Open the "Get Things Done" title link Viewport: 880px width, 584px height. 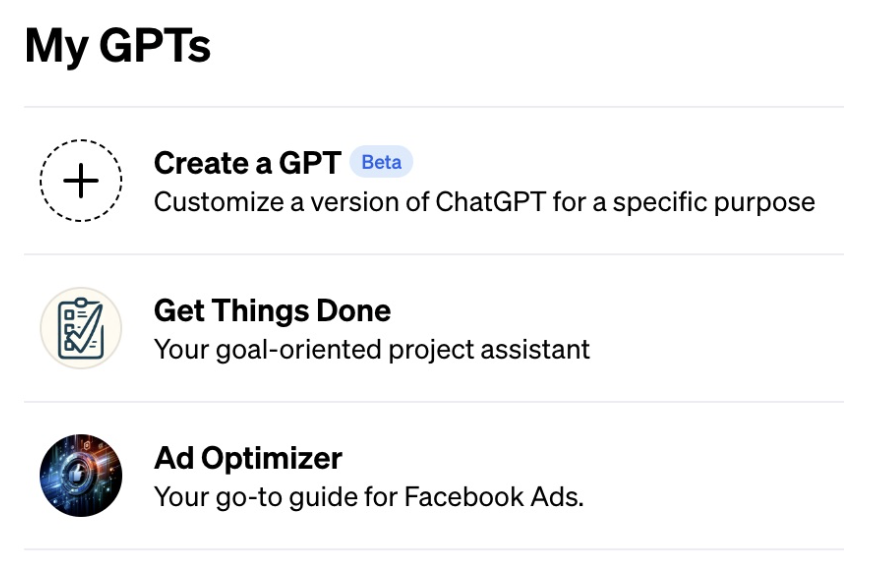pyautogui.click(x=272, y=311)
